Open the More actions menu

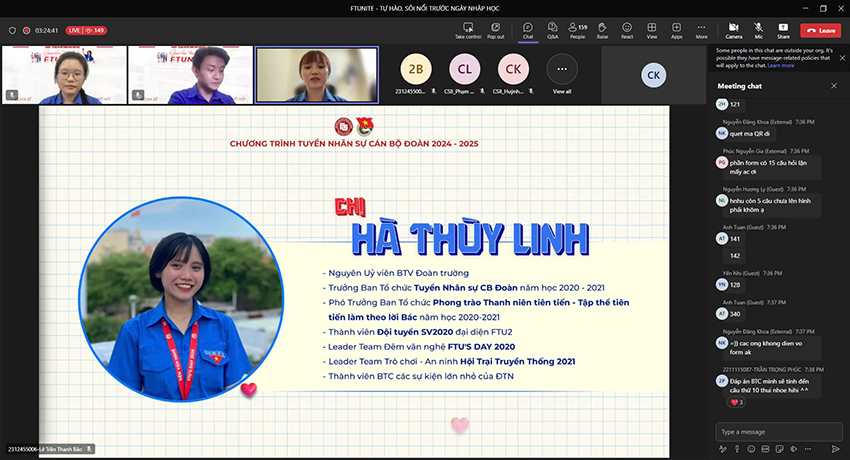click(701, 31)
